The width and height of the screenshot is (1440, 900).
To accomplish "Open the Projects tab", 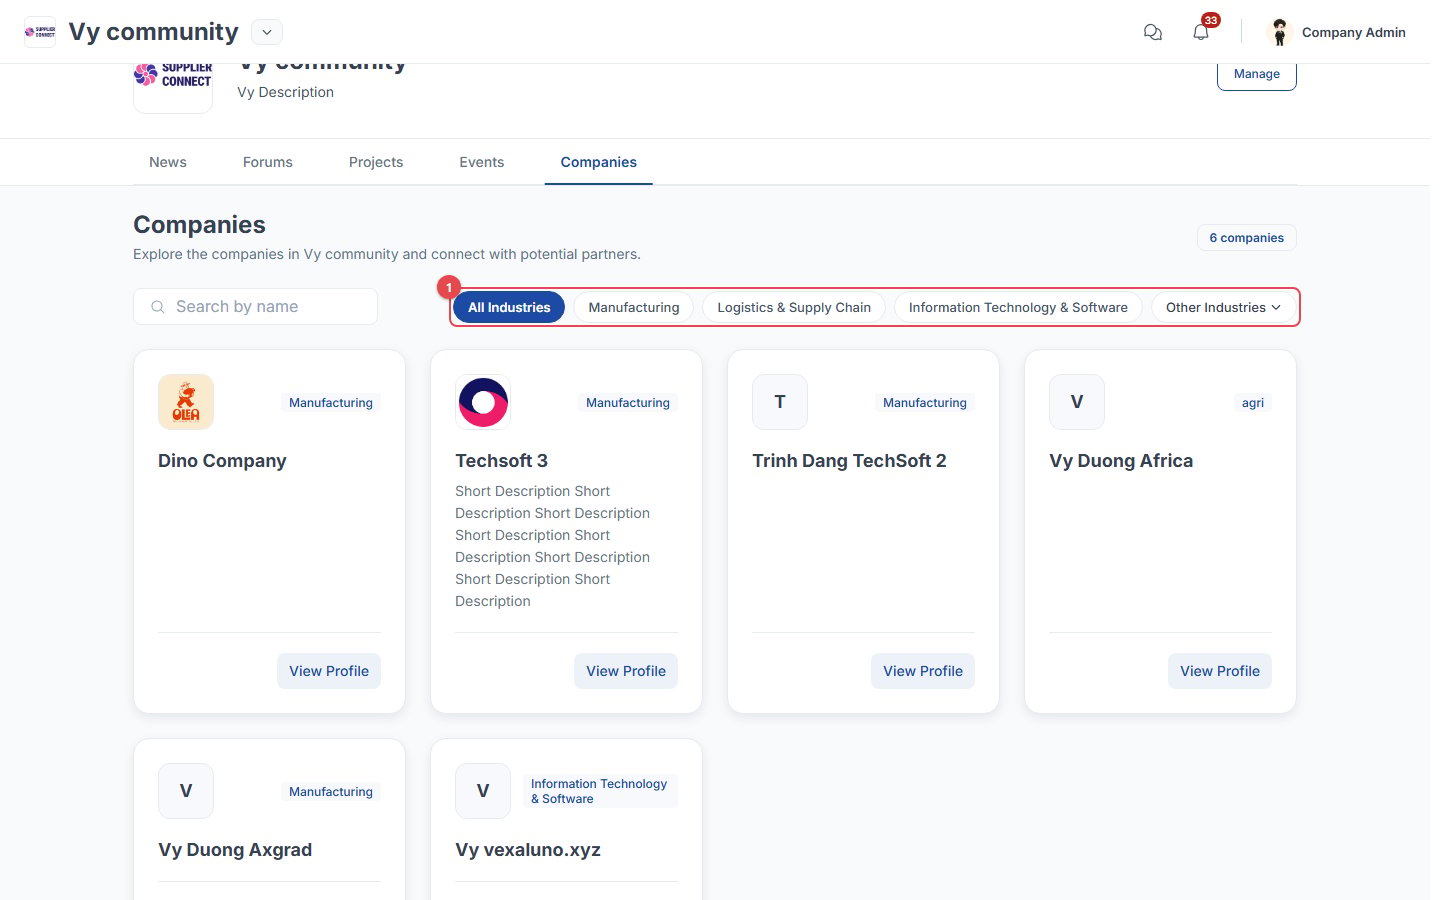I will click(376, 162).
